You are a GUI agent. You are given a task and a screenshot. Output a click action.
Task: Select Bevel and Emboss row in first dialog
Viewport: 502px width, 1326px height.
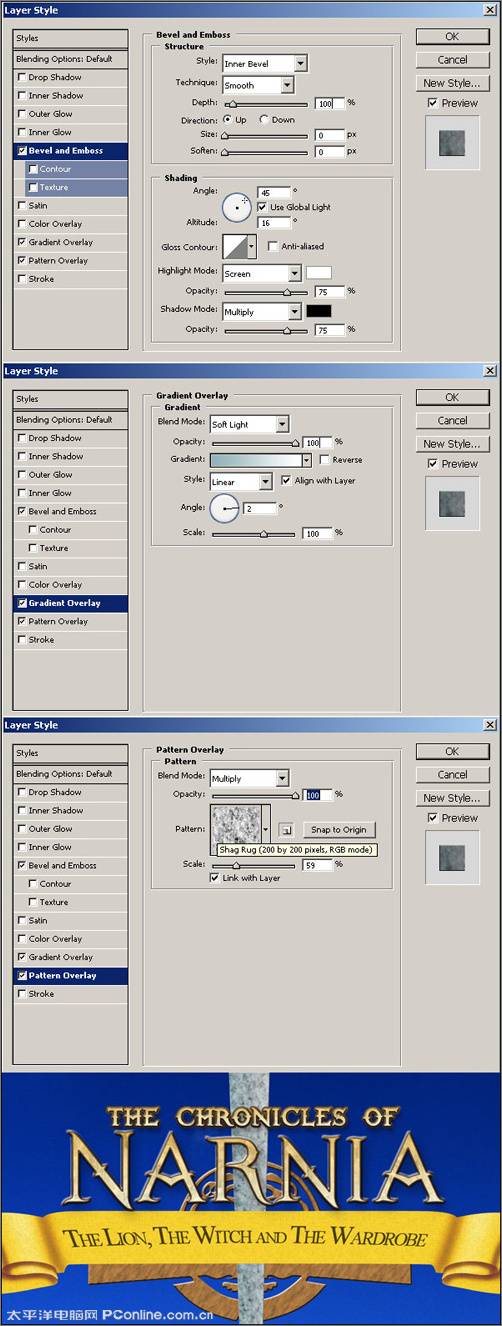point(72,150)
